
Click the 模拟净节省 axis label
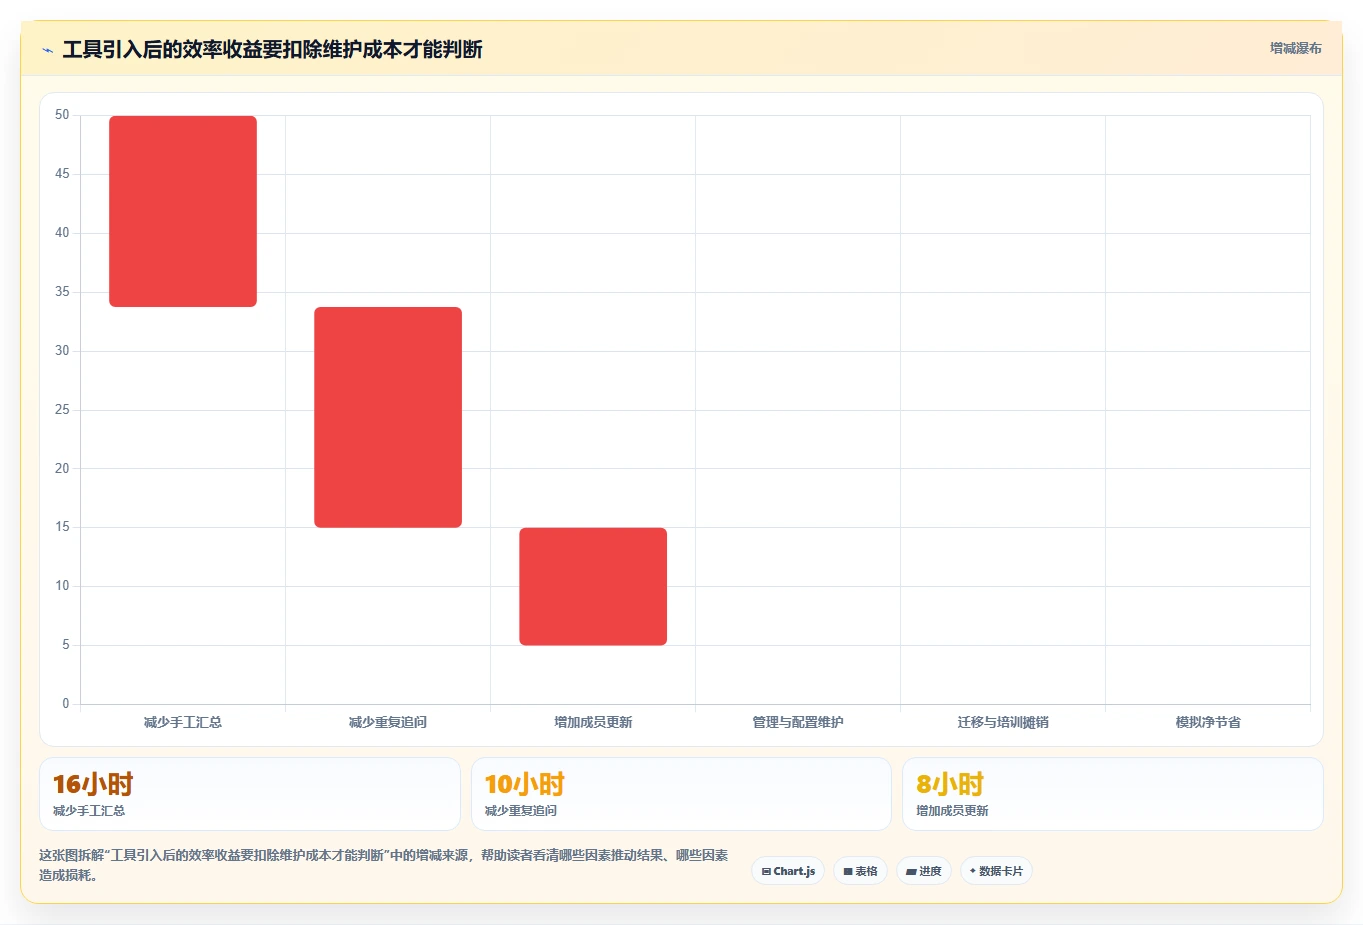click(x=1208, y=722)
